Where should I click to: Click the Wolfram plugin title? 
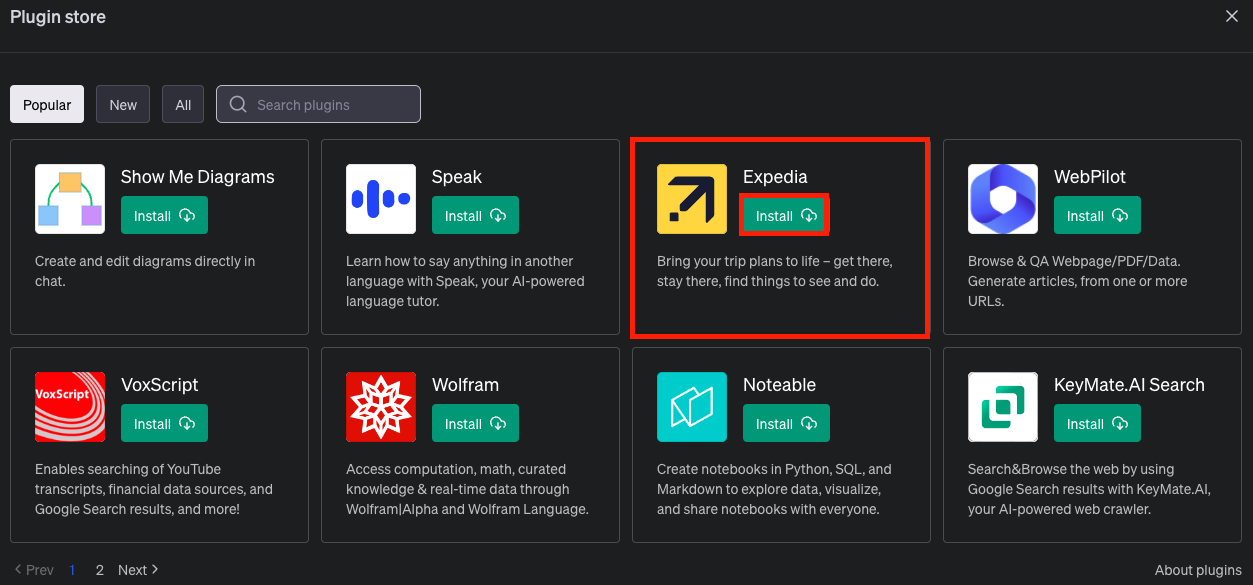[x=465, y=385]
